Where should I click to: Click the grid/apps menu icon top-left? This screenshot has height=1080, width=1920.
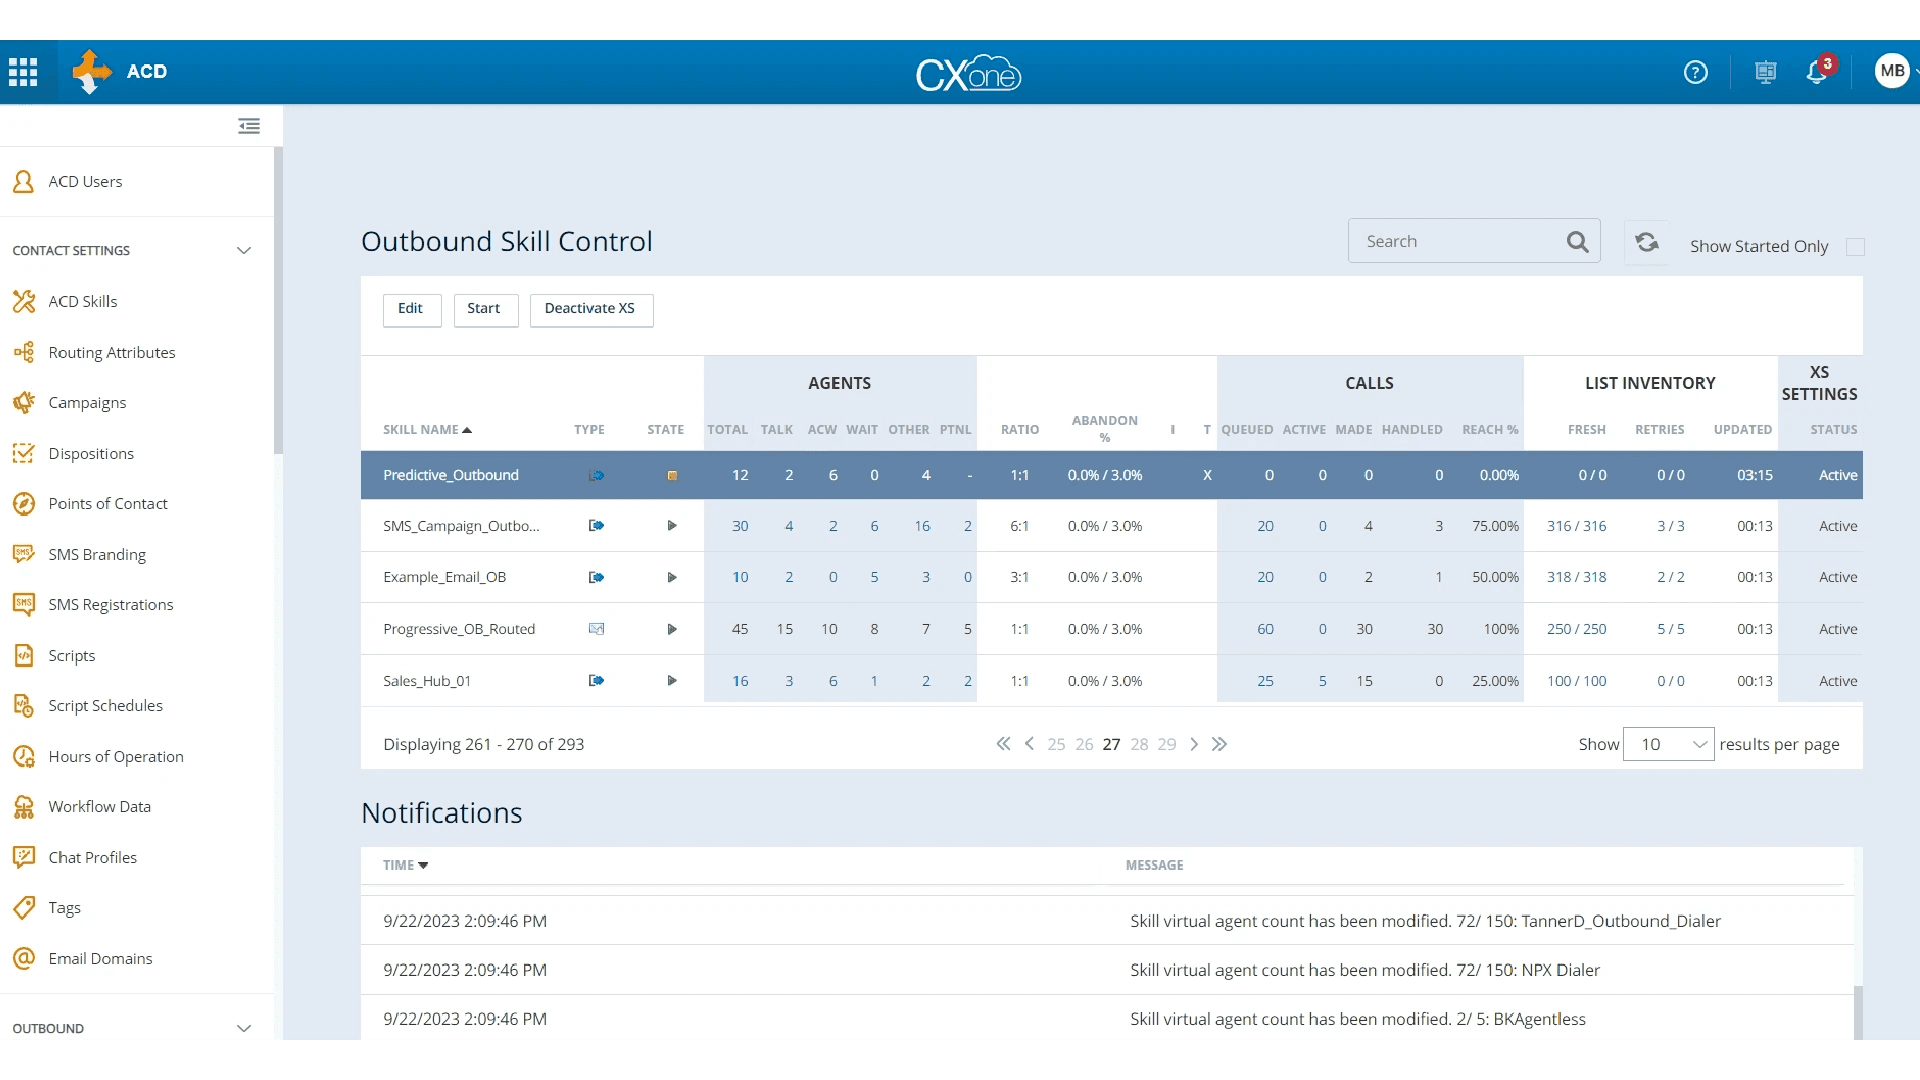coord(24,71)
